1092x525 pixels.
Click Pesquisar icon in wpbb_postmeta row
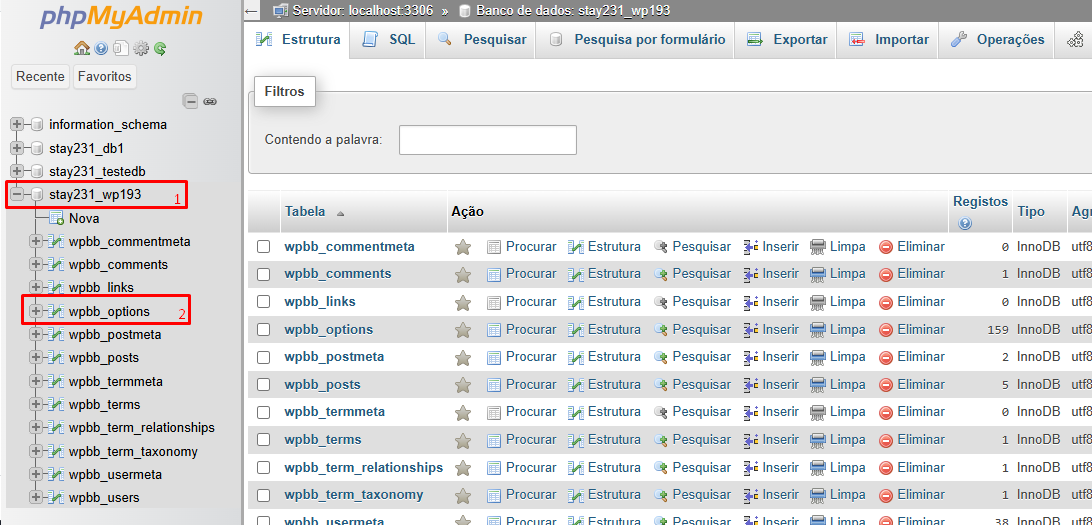661,357
